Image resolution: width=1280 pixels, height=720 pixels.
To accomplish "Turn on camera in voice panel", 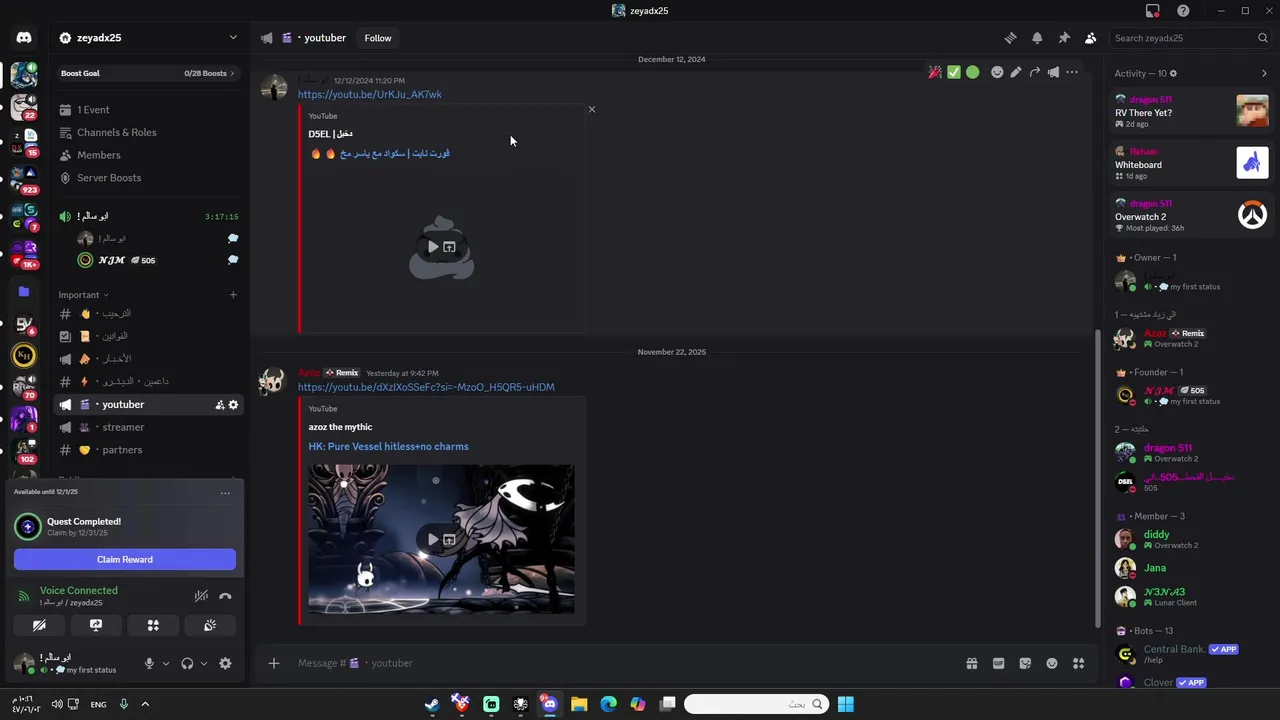I will [x=39, y=625].
